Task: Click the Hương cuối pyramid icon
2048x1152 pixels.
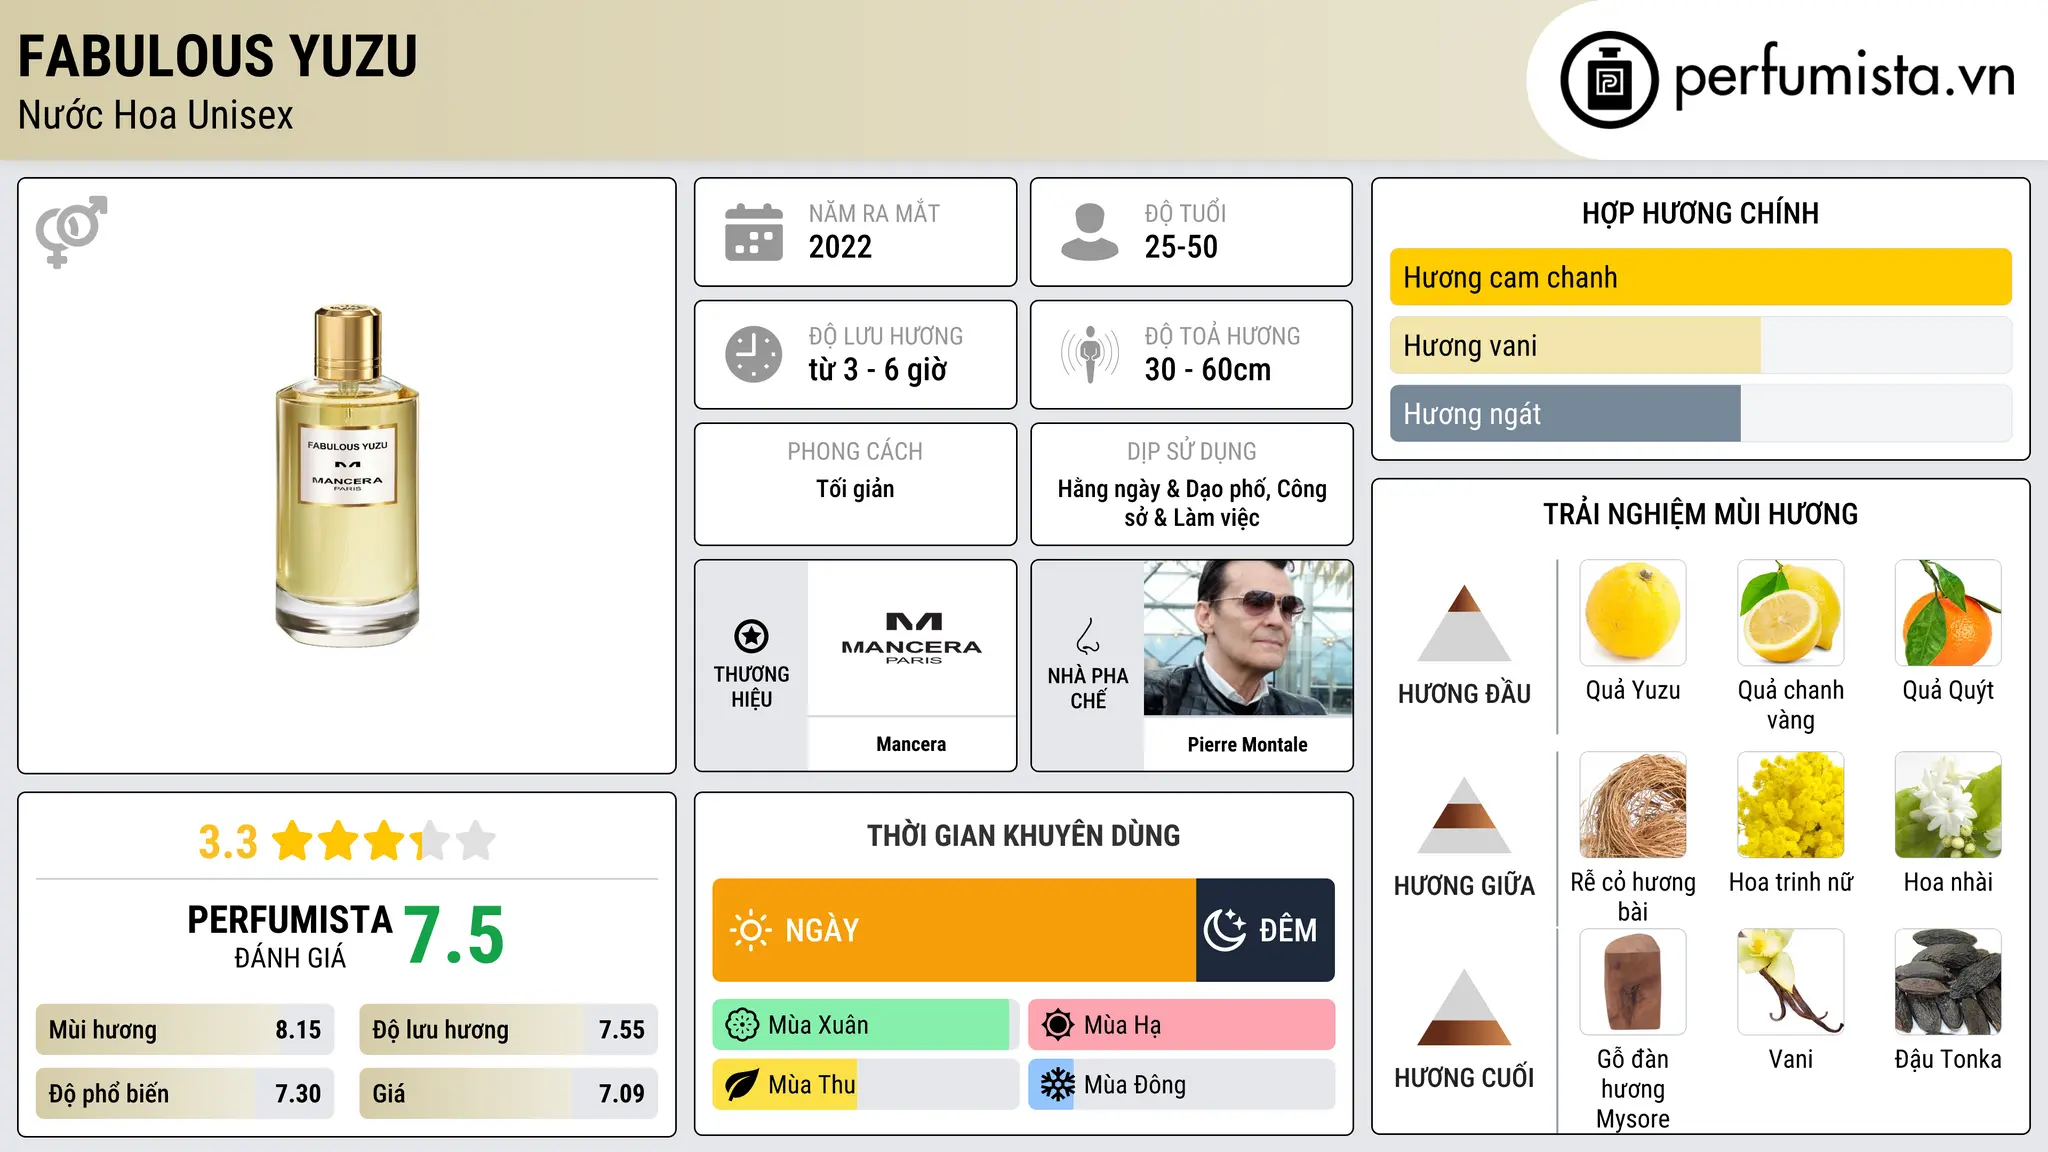Action: (1464, 1007)
